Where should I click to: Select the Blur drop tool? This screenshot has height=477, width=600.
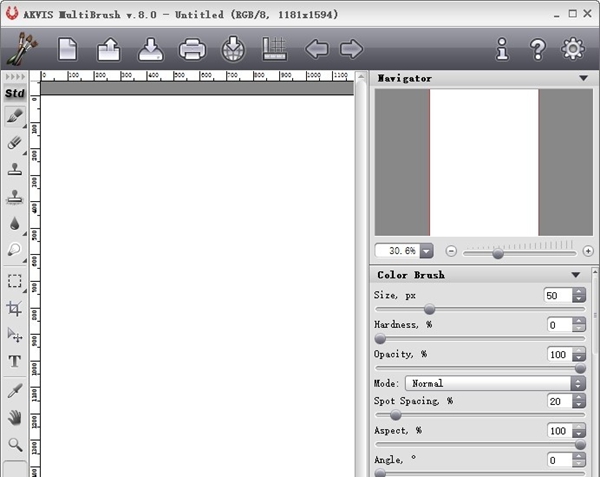coord(15,223)
